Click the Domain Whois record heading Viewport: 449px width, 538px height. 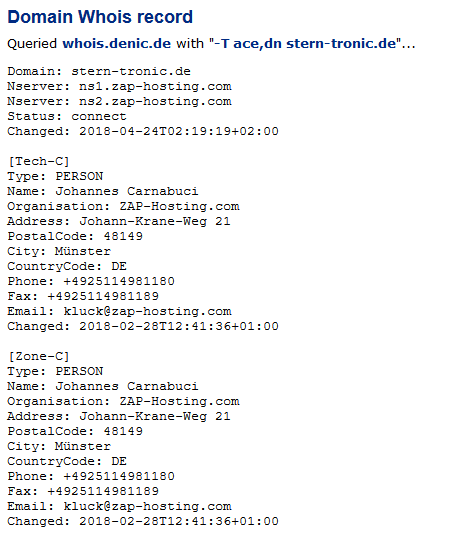tap(100, 17)
